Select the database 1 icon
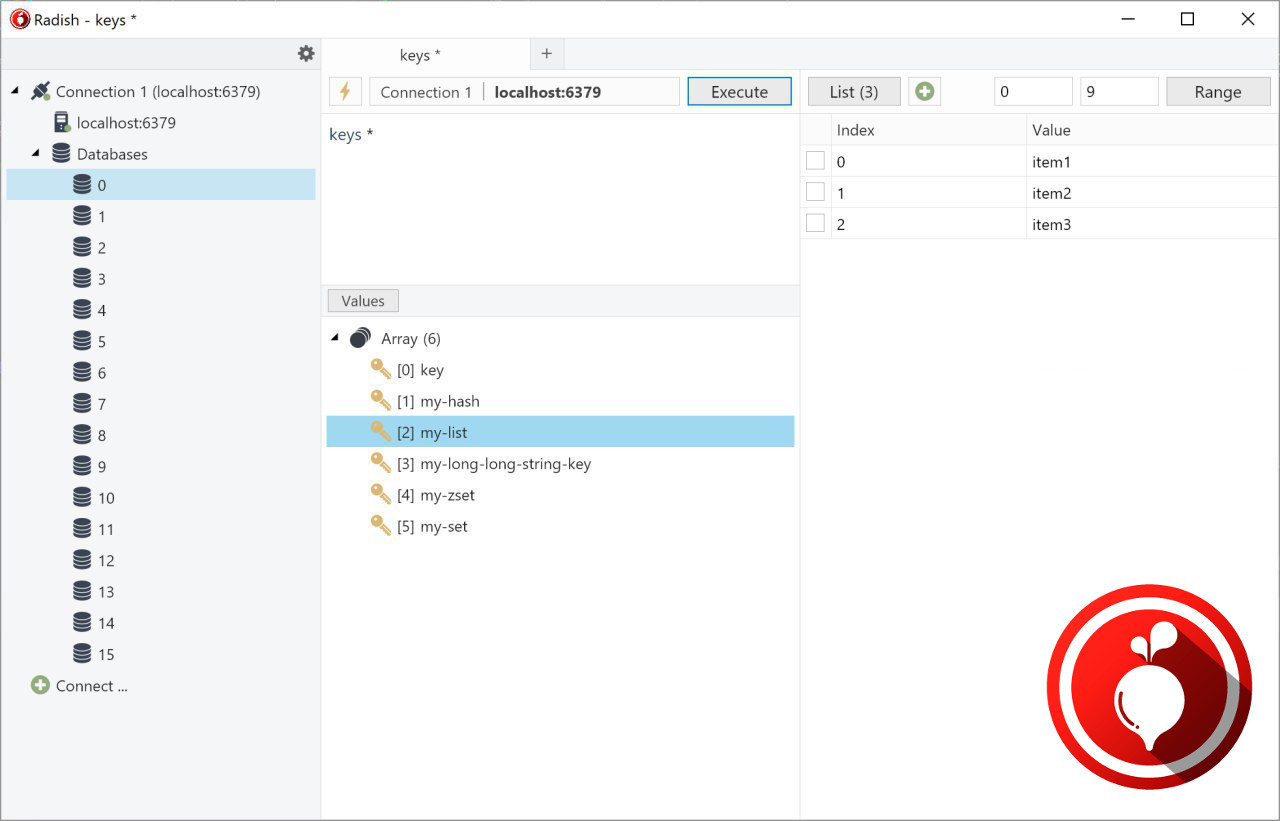The width and height of the screenshot is (1280, 821). click(x=82, y=216)
